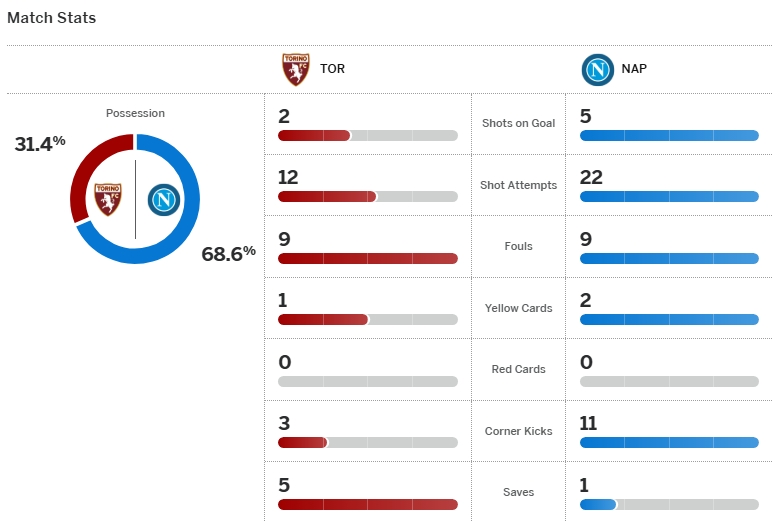Select the NAP team abbreviation

click(634, 70)
